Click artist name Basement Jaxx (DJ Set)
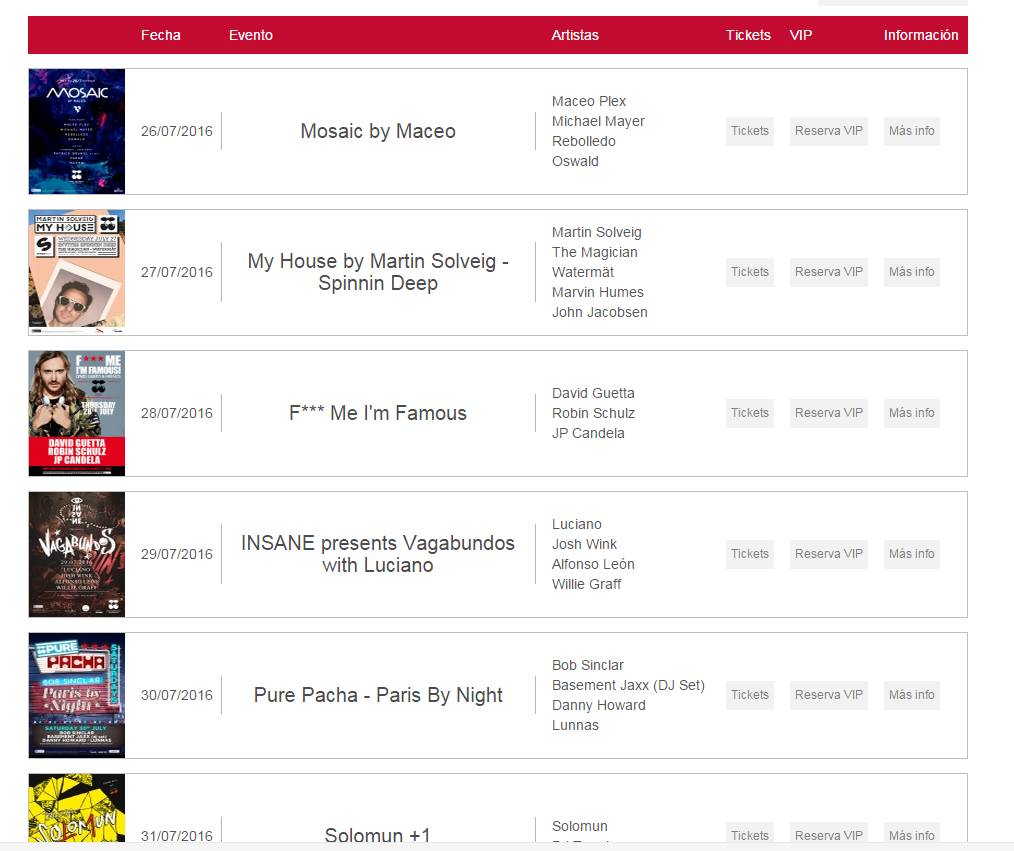Image resolution: width=1014 pixels, height=851 pixels. [629, 685]
